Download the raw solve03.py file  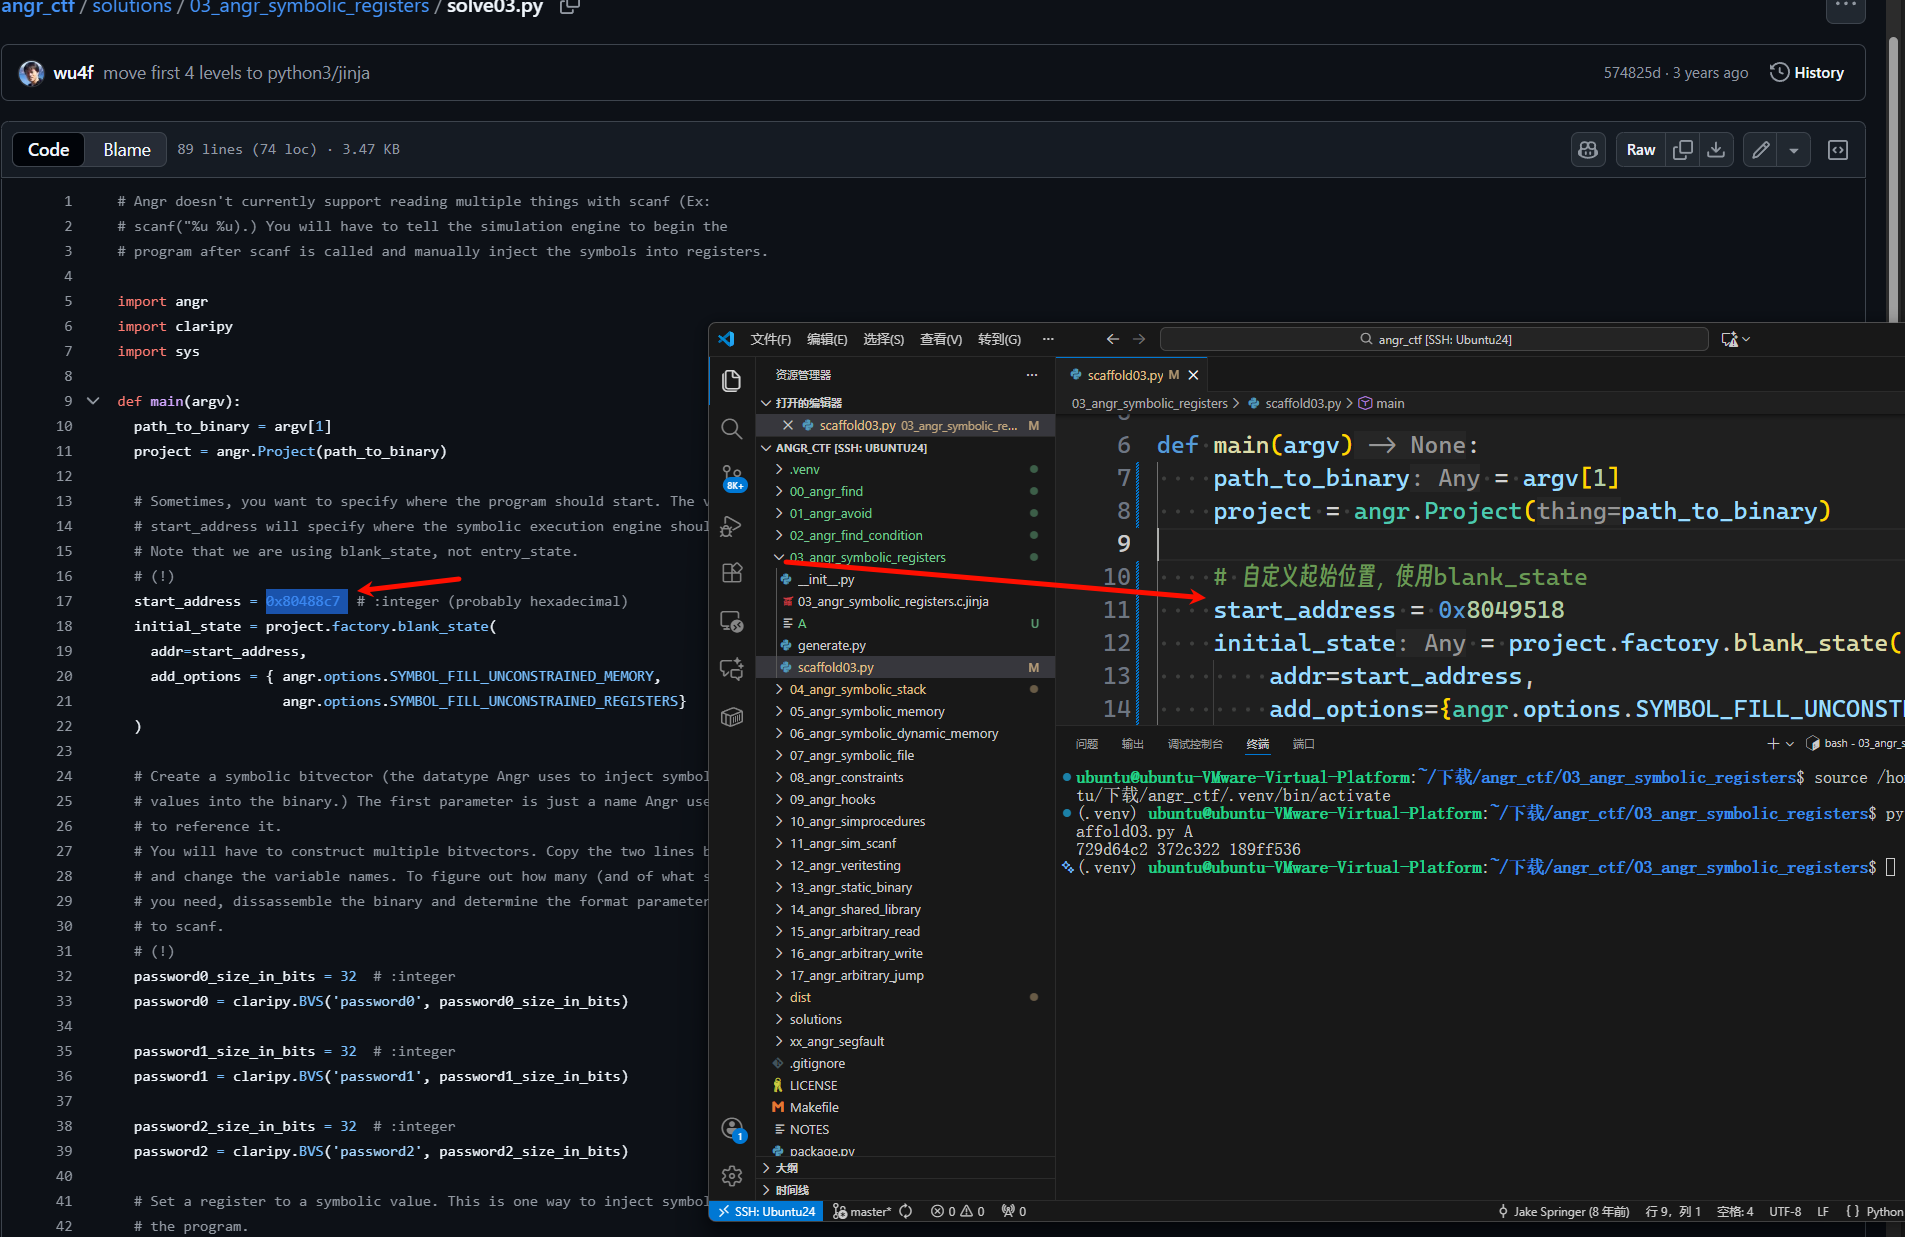pos(1716,150)
